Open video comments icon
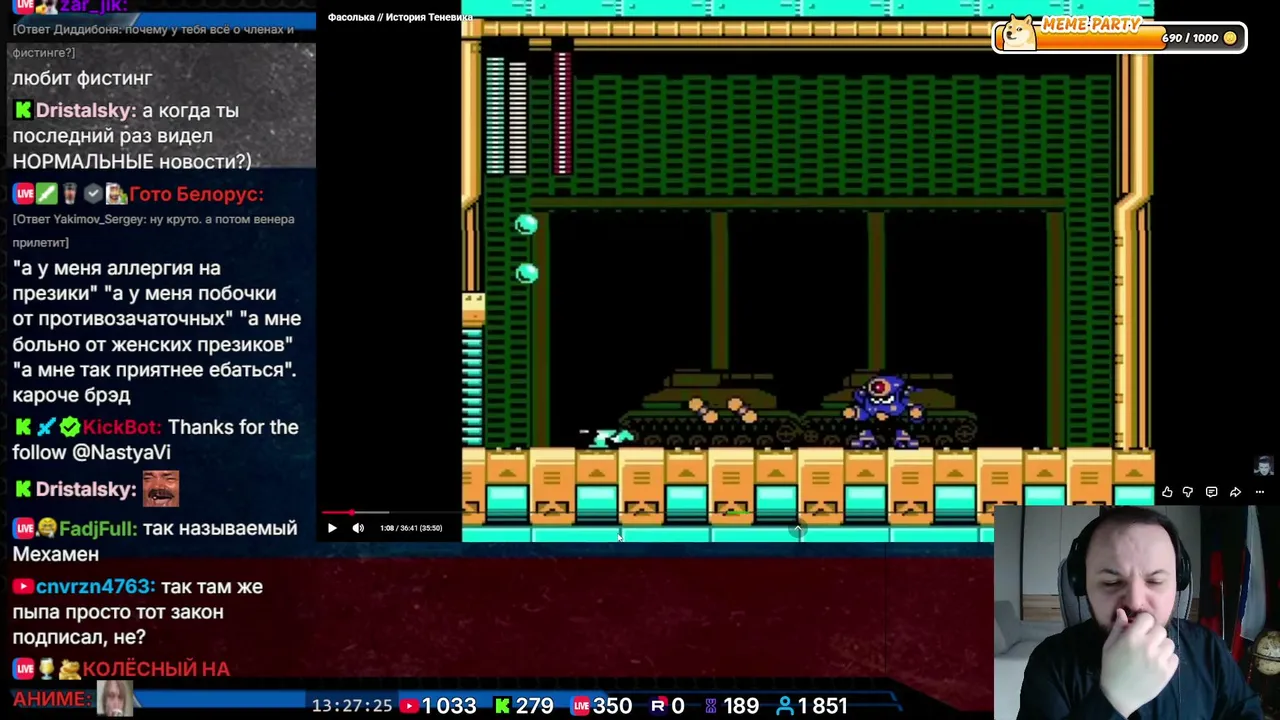 click(1211, 492)
